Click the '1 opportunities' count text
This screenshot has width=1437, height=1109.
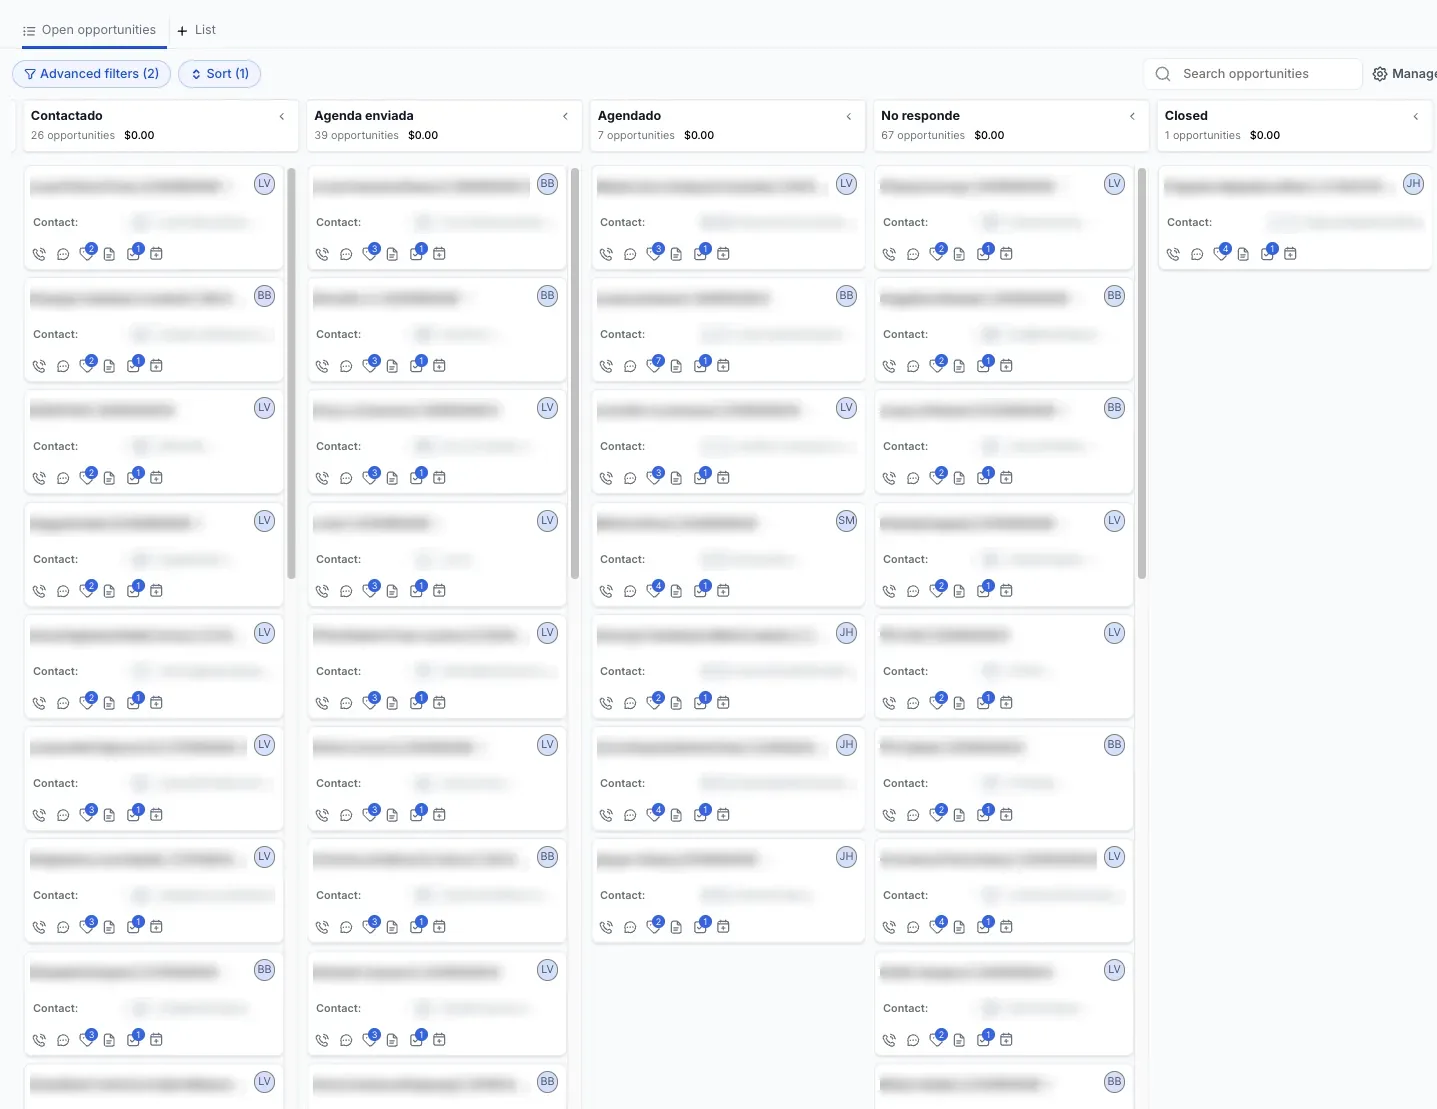click(x=1202, y=135)
